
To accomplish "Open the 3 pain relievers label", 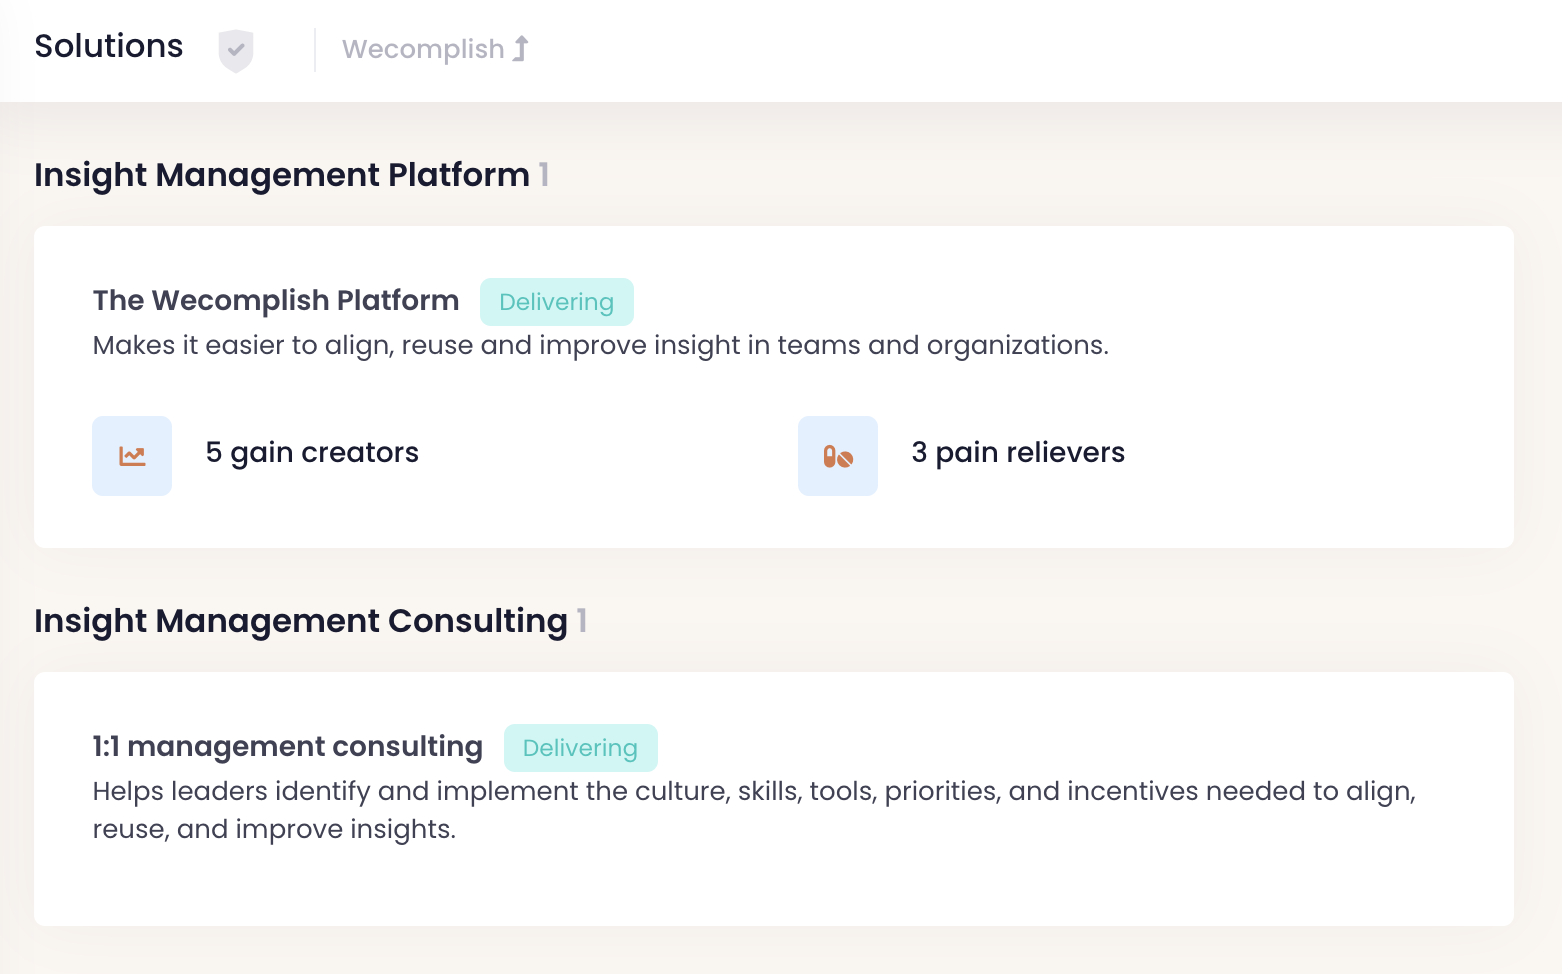I will [x=1018, y=453].
